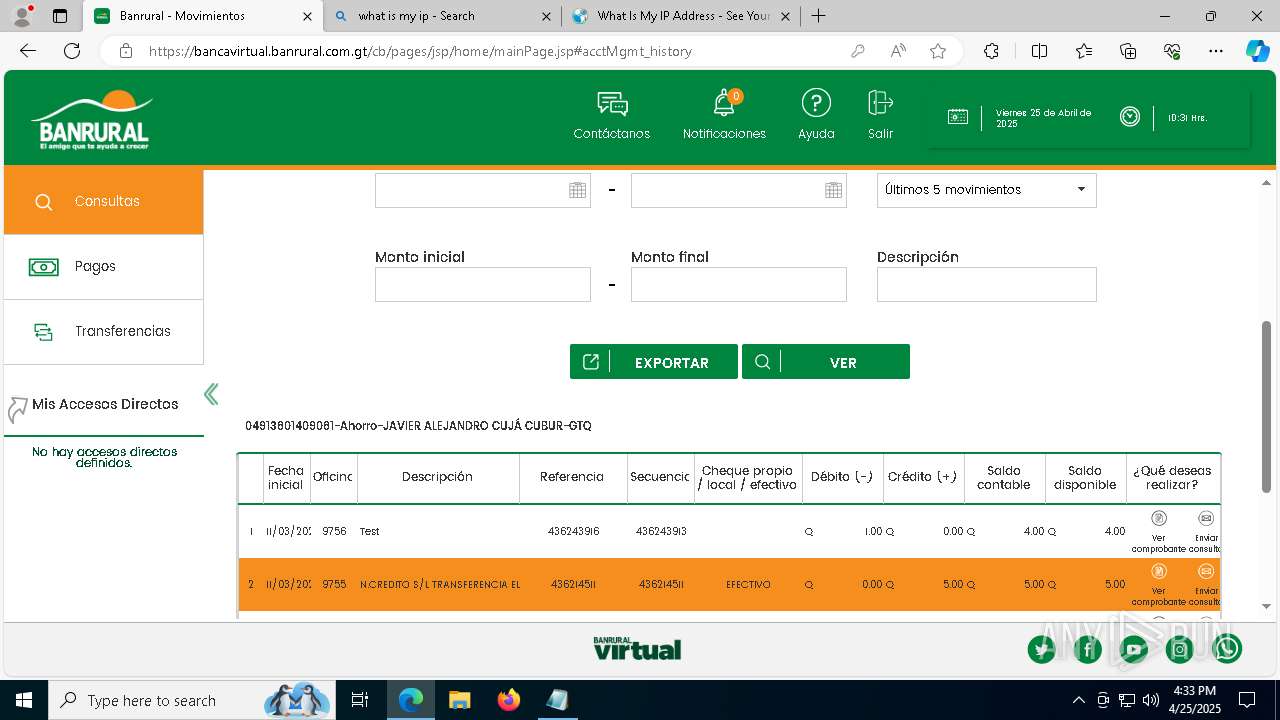1280x720 pixels.
Task: Add page to favorites star icon
Action: coord(938,51)
